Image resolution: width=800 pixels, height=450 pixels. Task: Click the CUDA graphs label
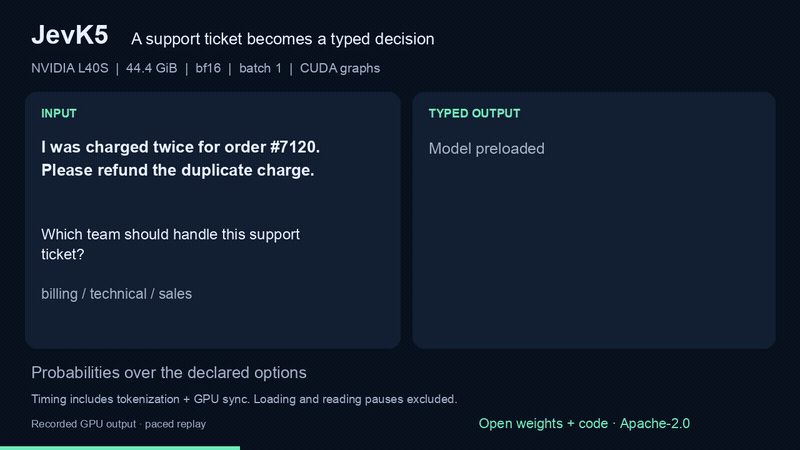(340, 68)
